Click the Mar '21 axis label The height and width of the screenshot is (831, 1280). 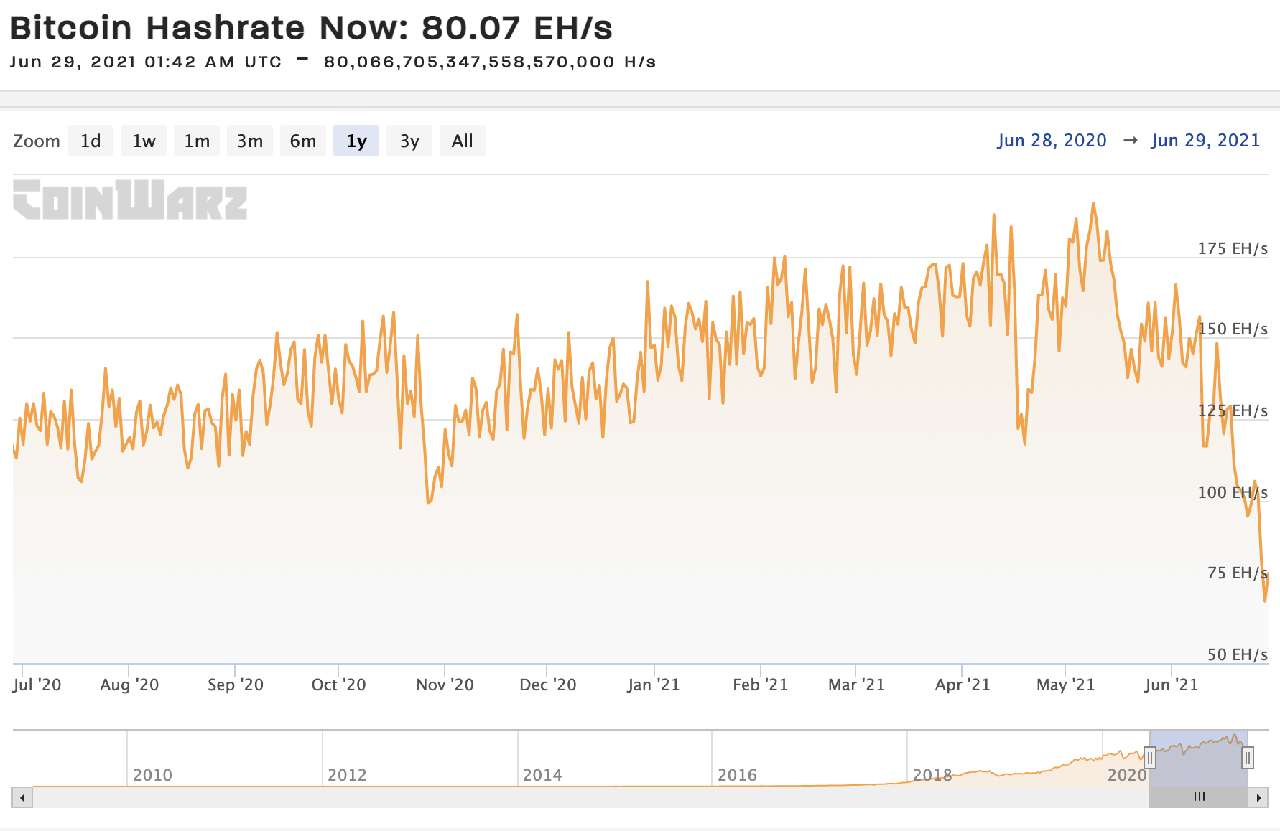tap(857, 685)
